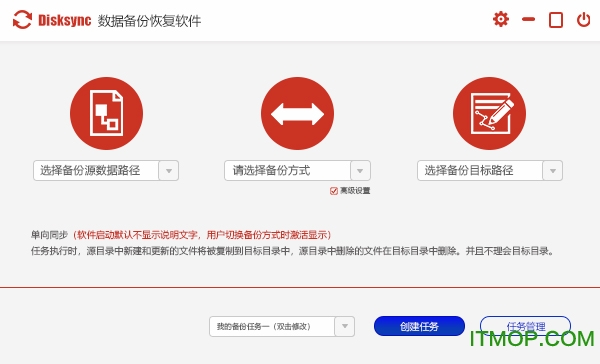Toggle the 高级设置 checkbox
600x364 pixels.
334,191
